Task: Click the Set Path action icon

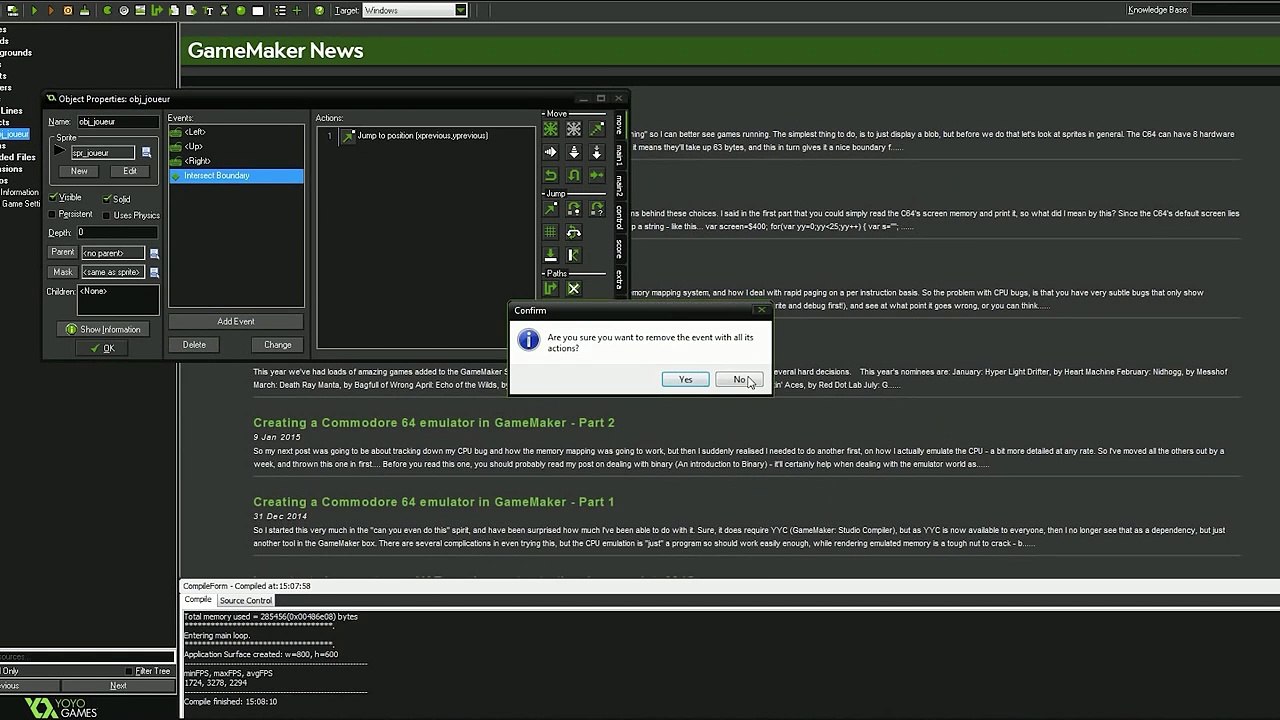Action: pos(550,289)
